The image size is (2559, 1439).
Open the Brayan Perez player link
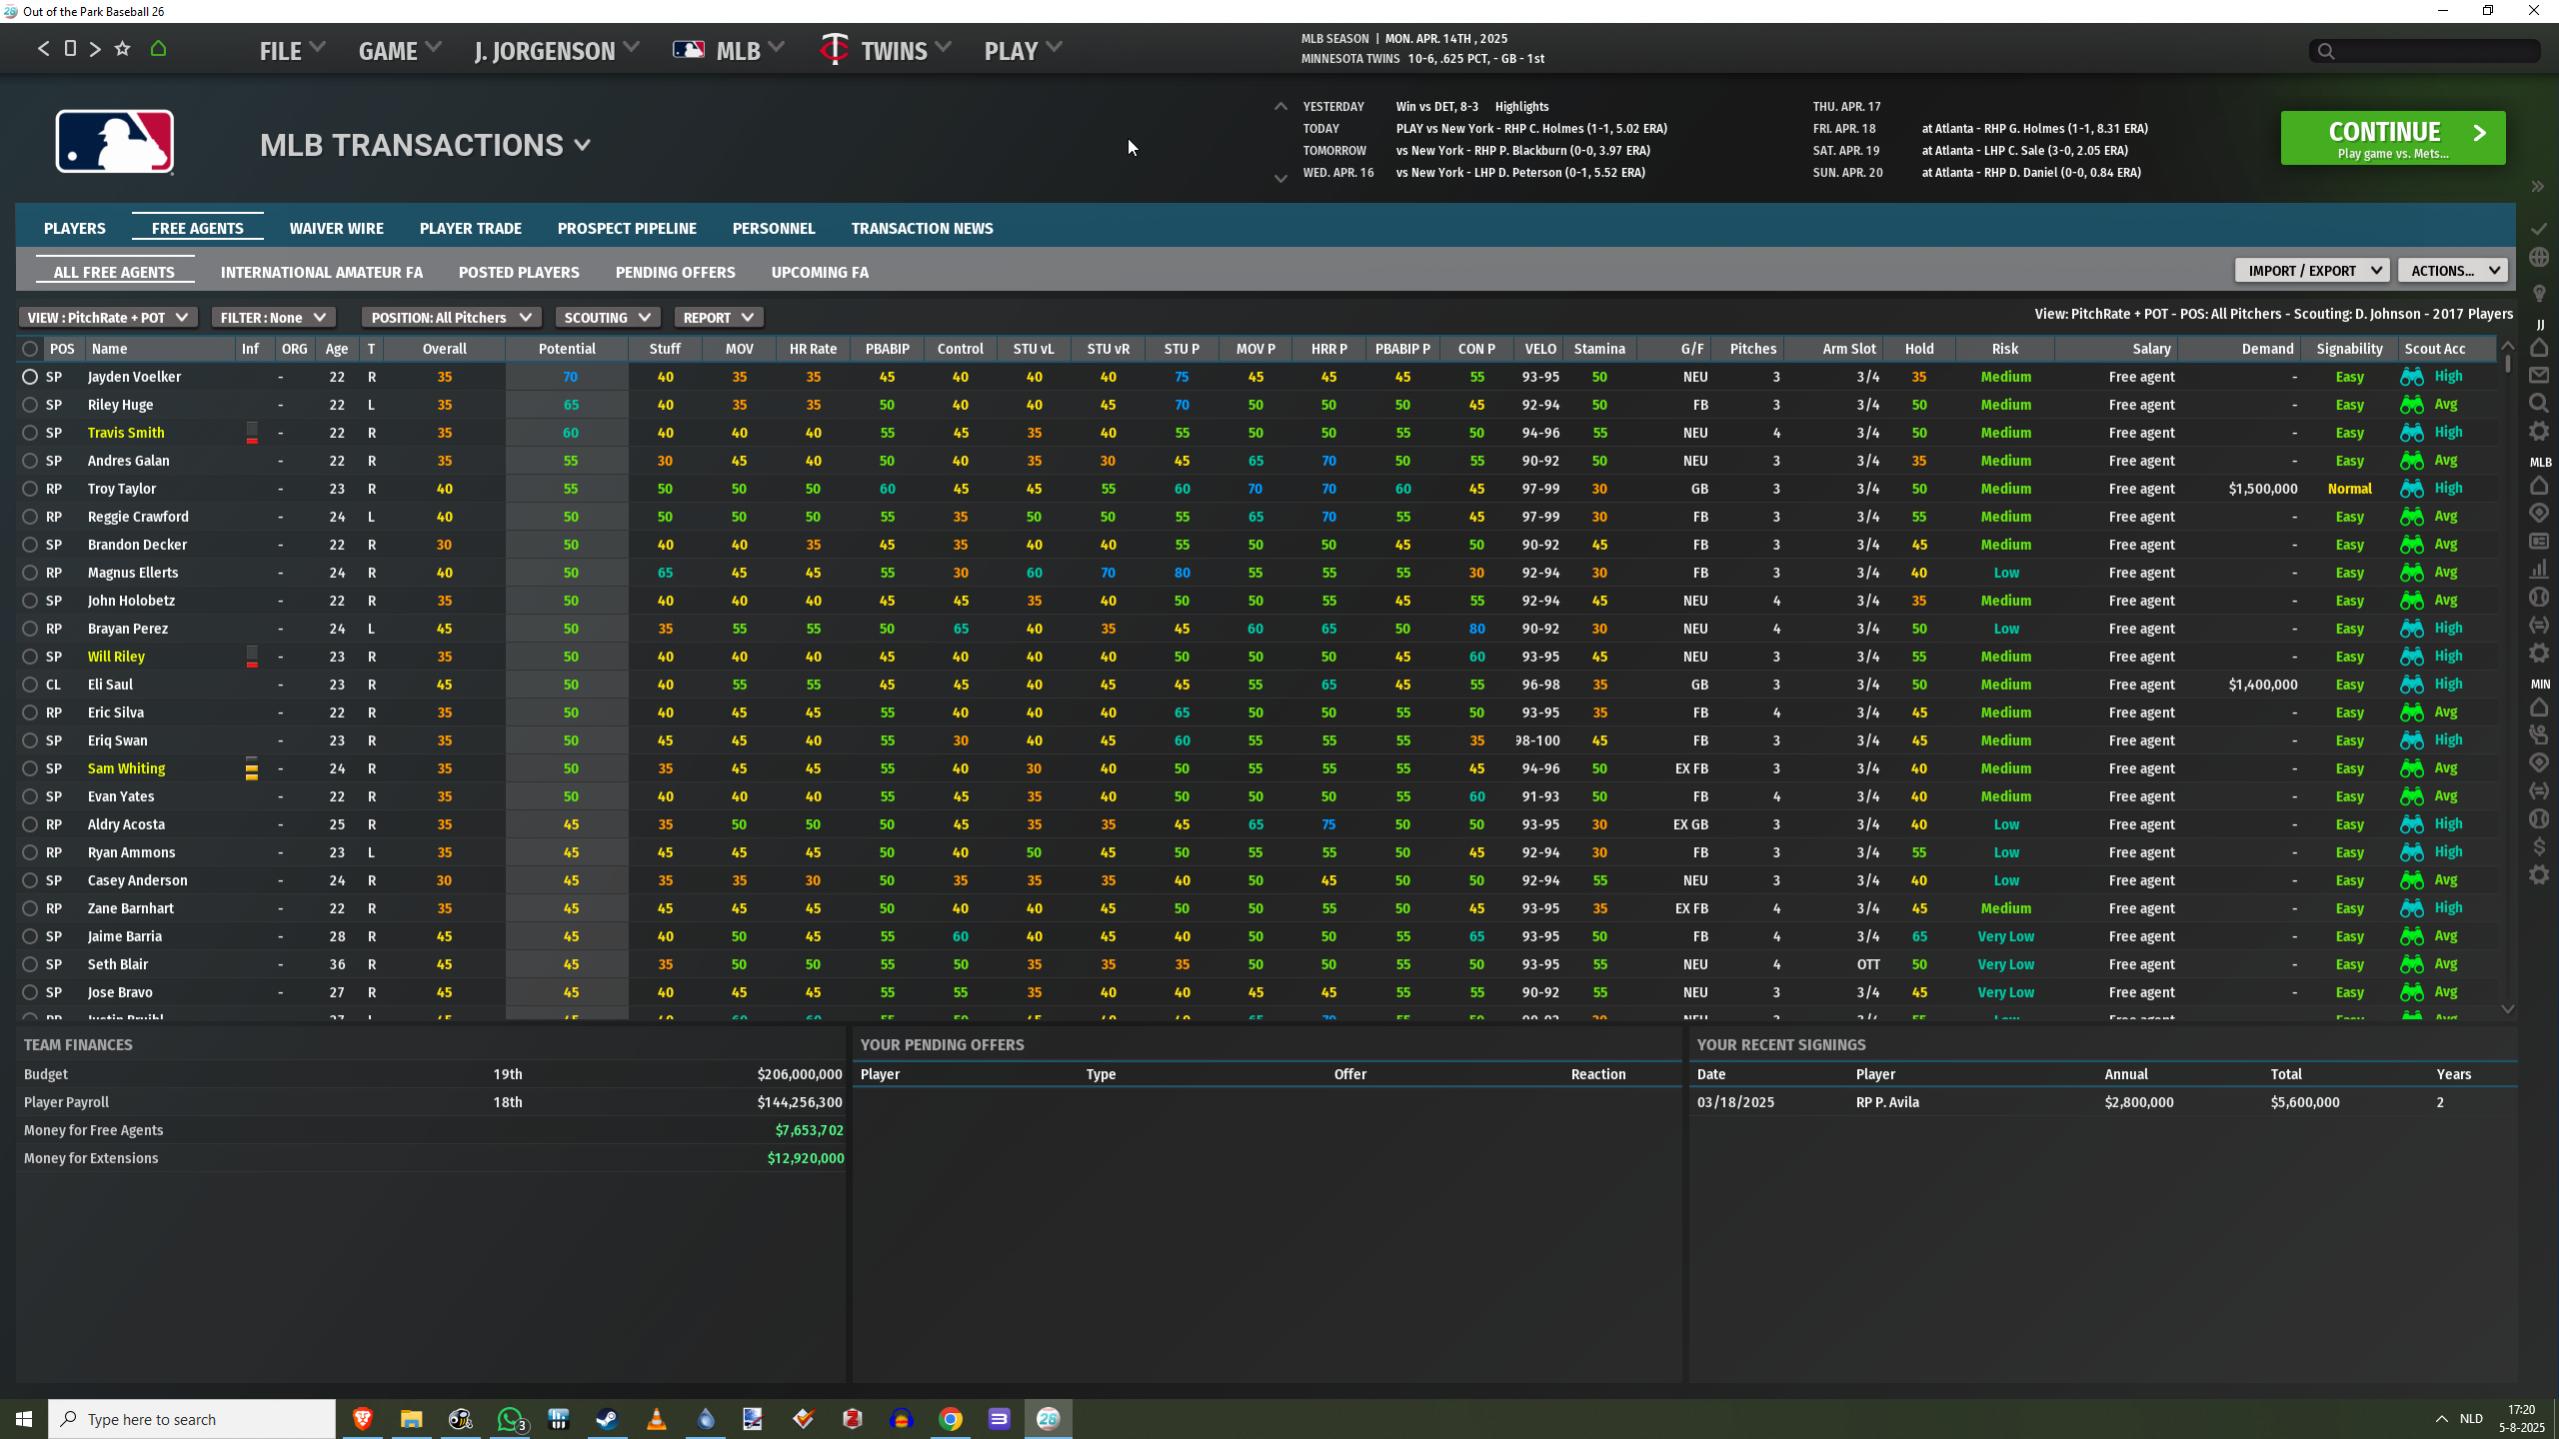click(127, 629)
